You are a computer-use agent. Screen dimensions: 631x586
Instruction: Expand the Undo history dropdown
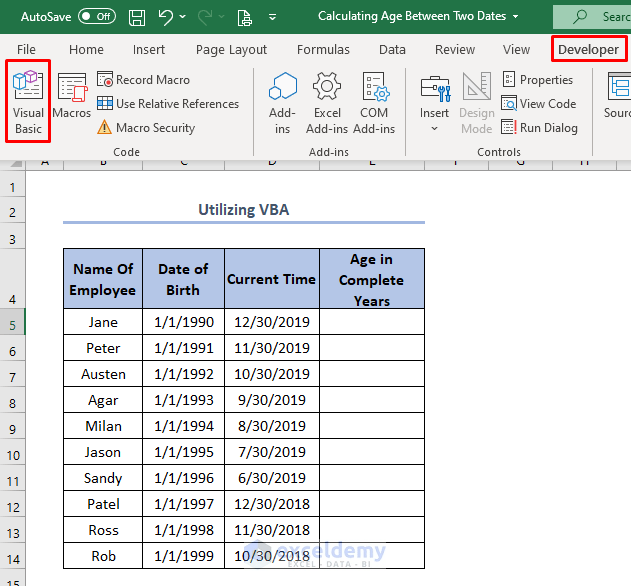[183, 17]
